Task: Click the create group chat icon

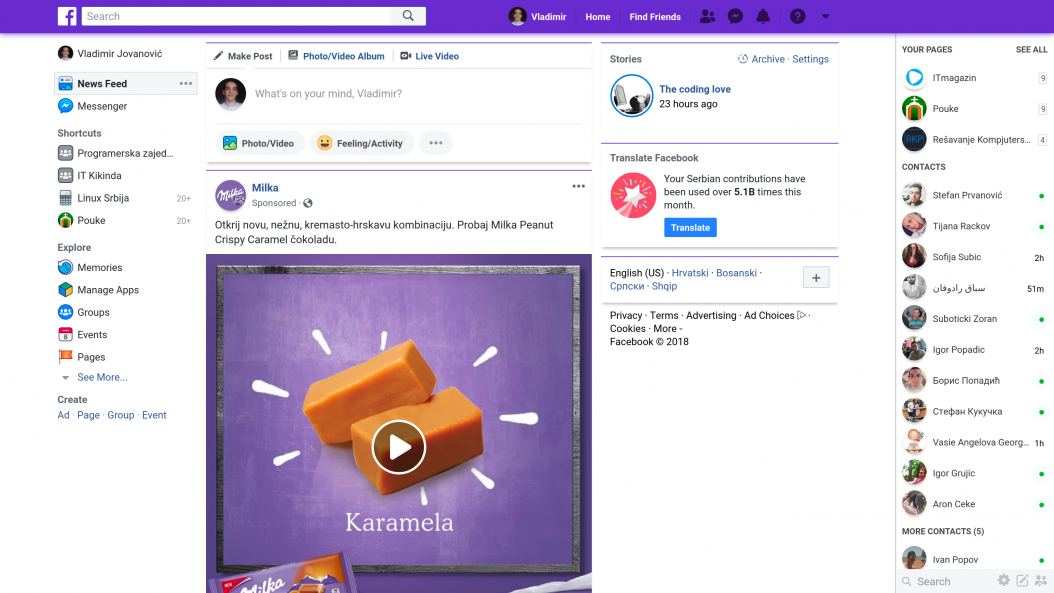Action: coord(1041,580)
